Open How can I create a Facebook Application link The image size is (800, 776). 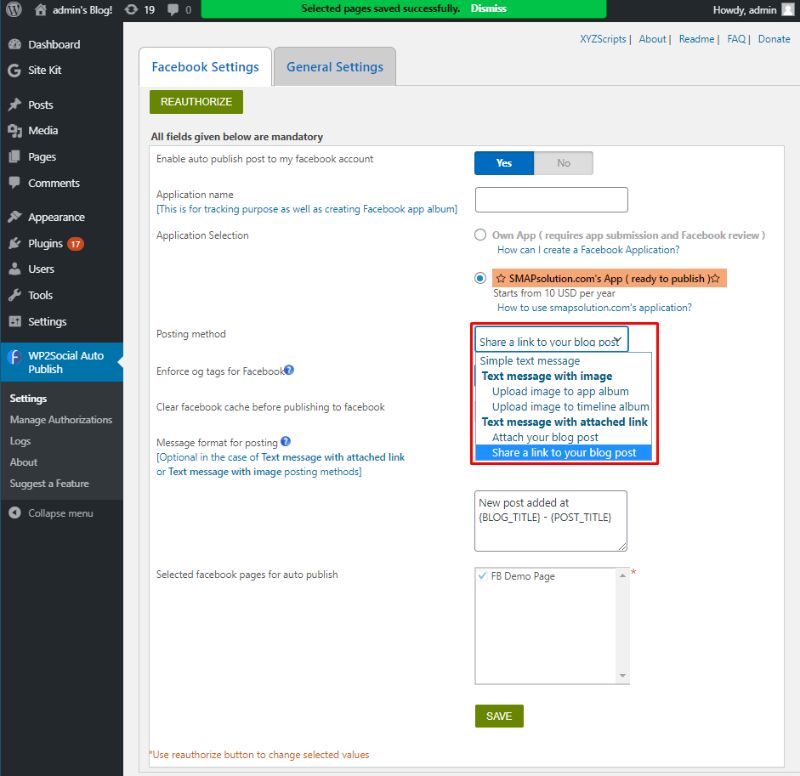[588, 249]
